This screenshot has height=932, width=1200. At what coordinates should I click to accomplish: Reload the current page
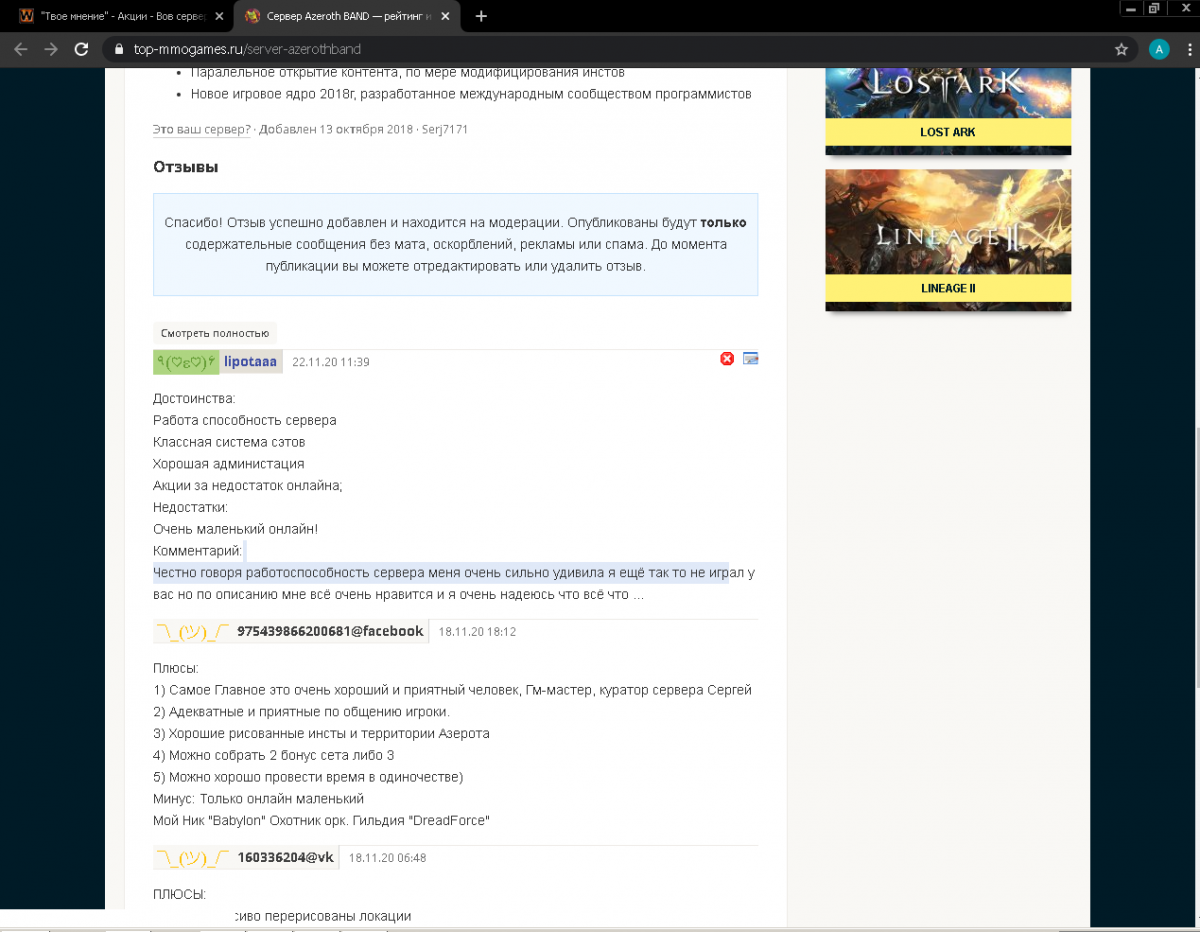click(82, 48)
